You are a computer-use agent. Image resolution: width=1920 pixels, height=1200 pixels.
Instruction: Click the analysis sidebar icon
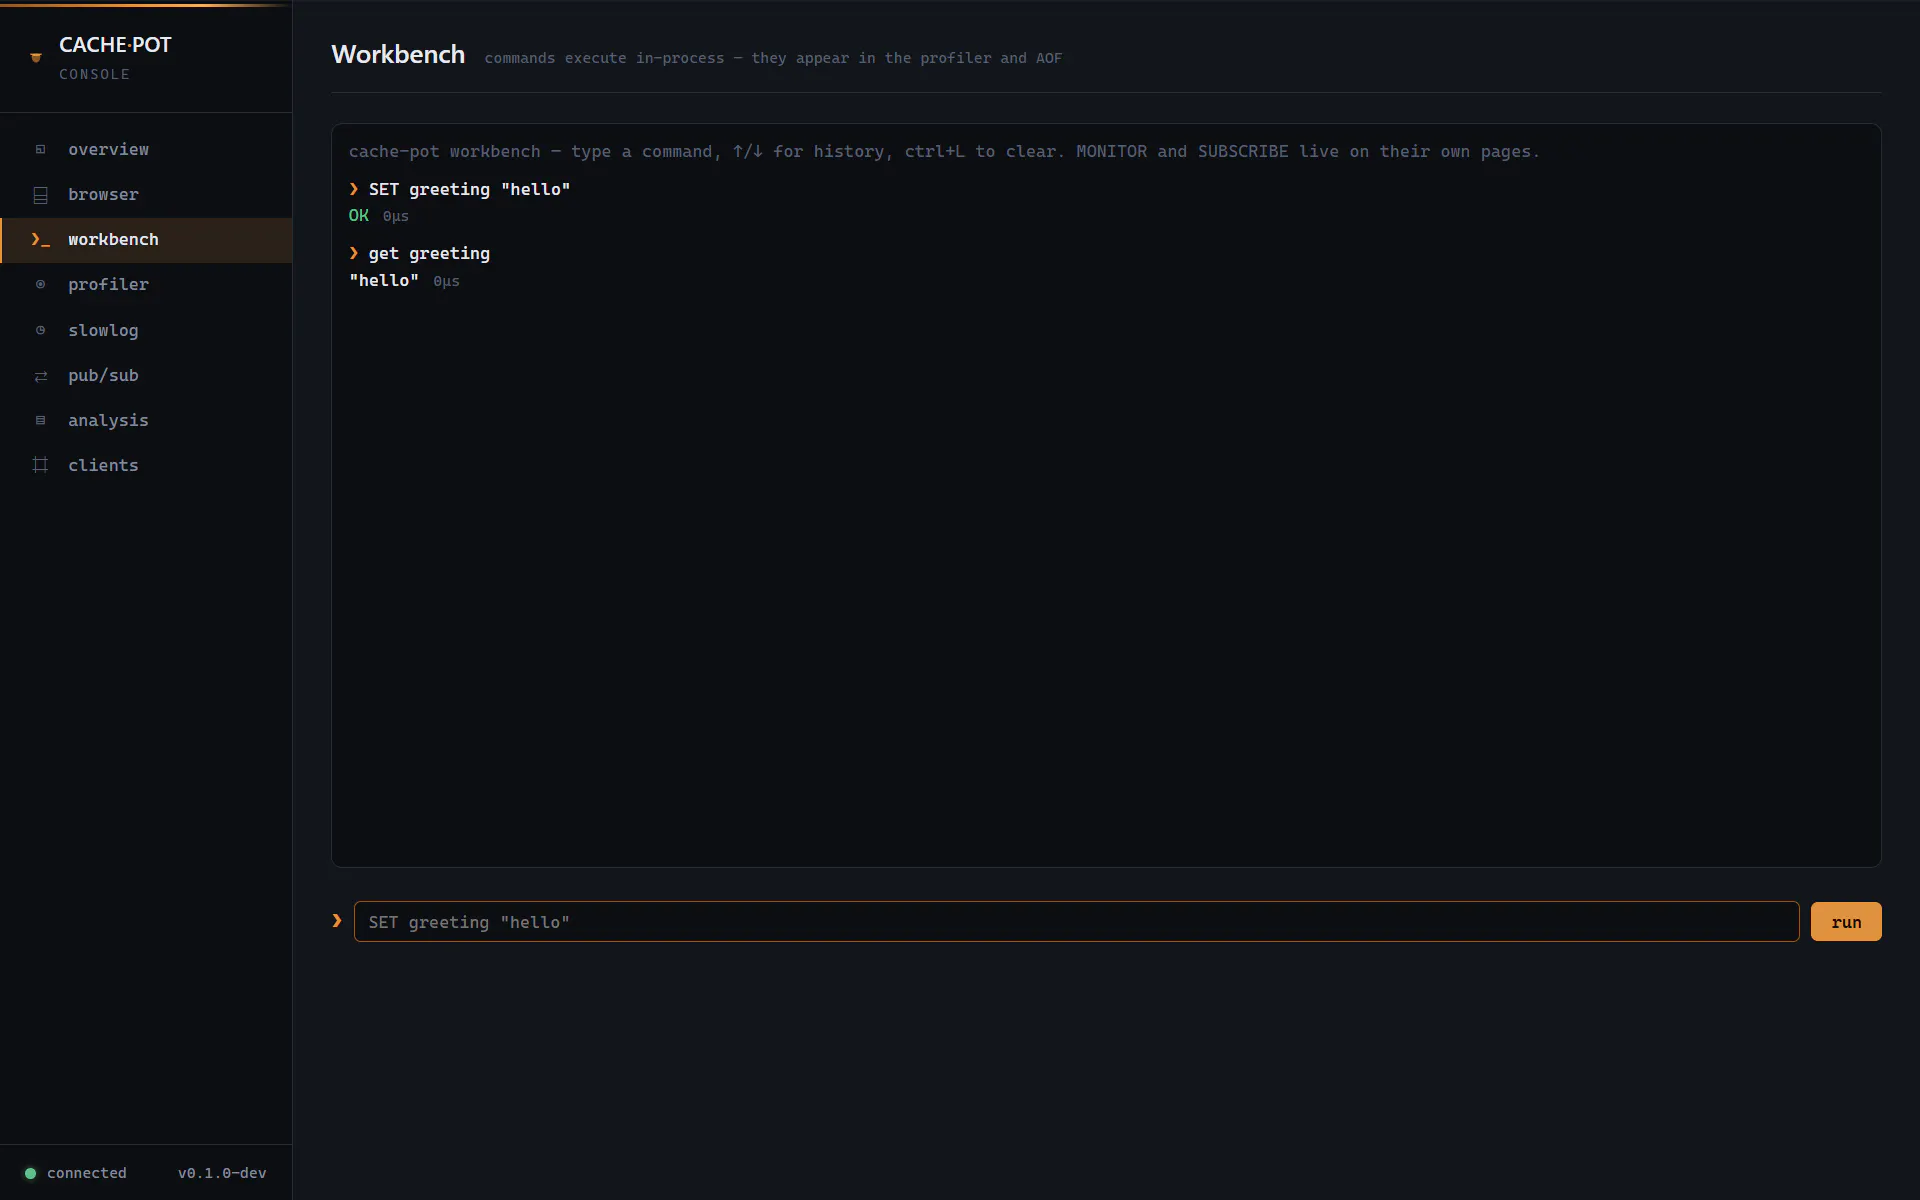tap(40, 421)
